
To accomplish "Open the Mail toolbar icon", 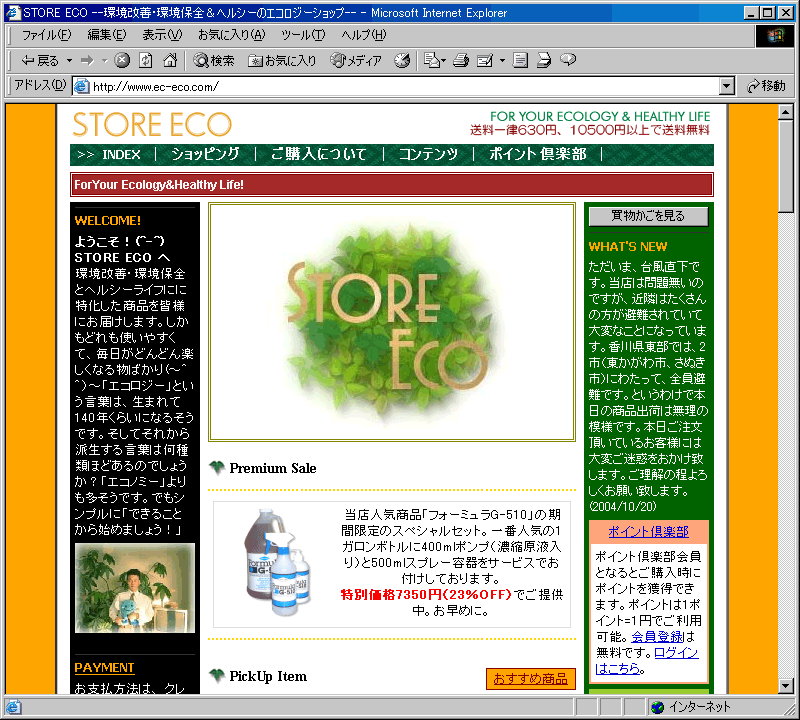I will point(432,61).
